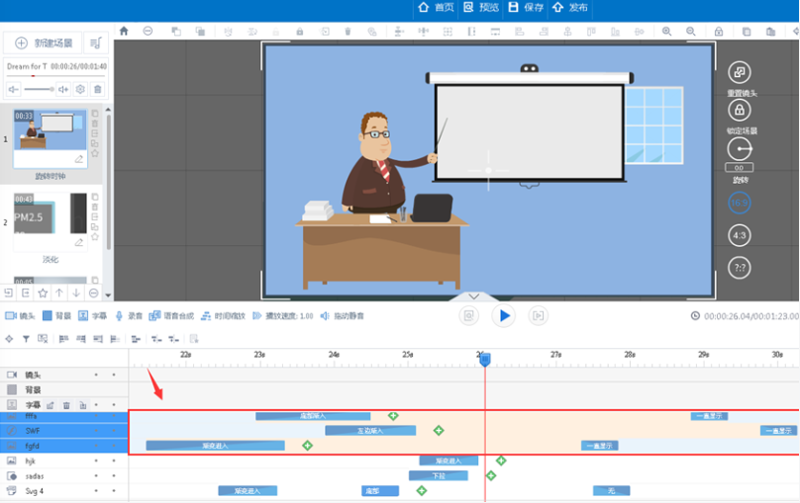Adjust the music volume slider
Viewport: 800px width, 503px height.
click(39, 89)
